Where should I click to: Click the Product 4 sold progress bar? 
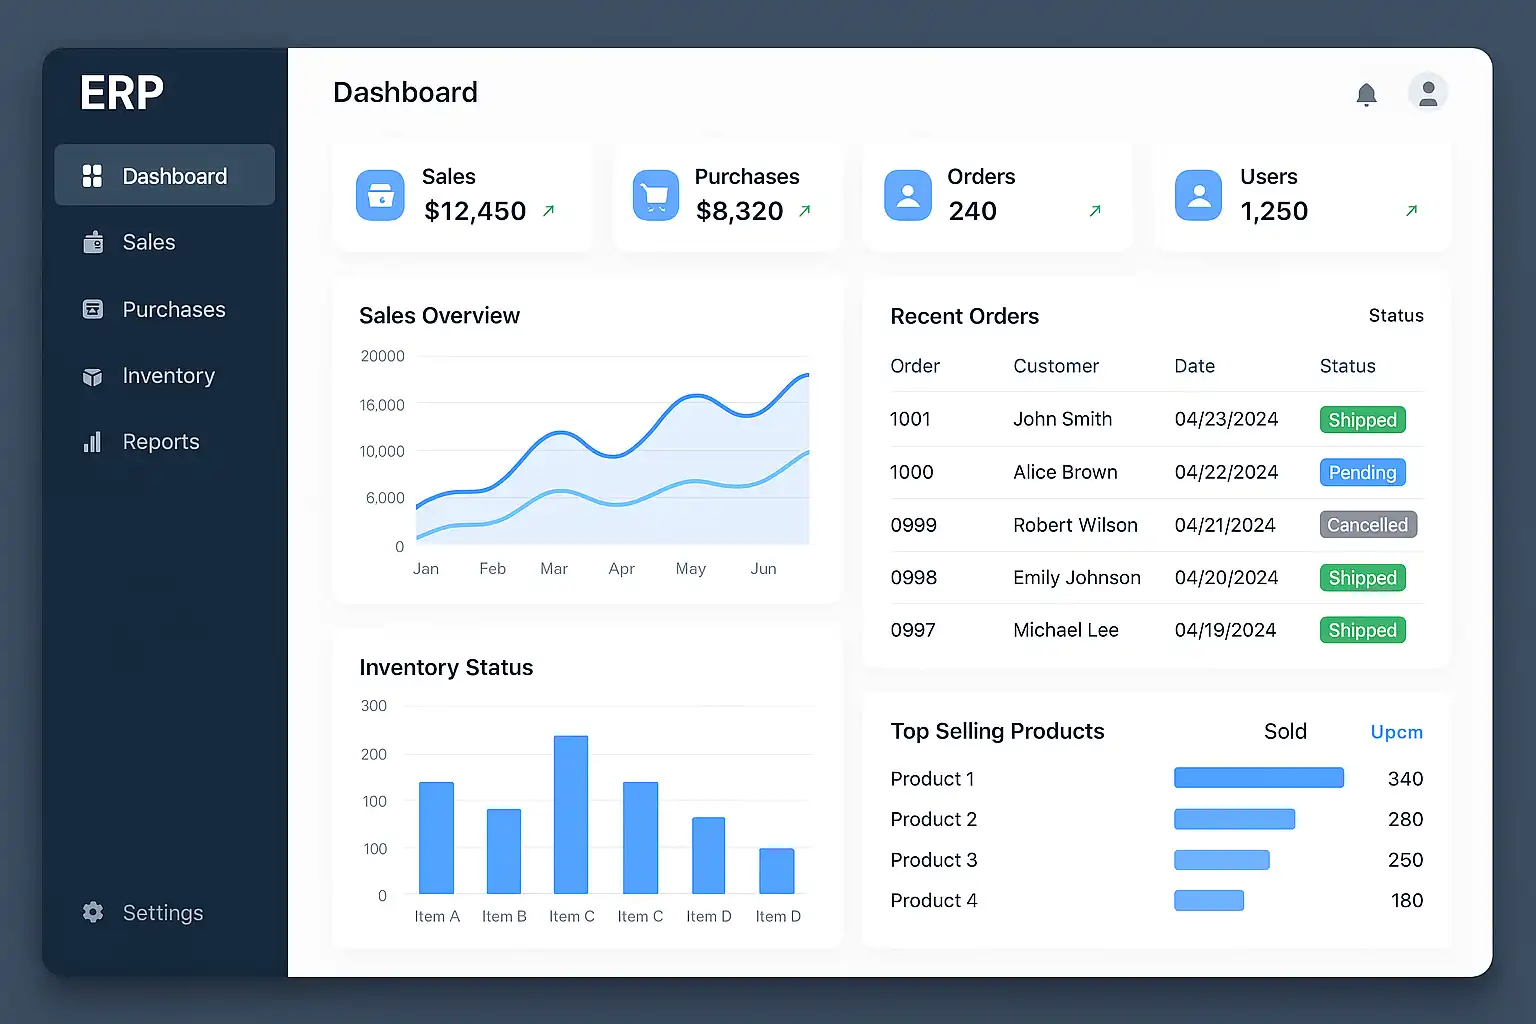tap(1209, 900)
